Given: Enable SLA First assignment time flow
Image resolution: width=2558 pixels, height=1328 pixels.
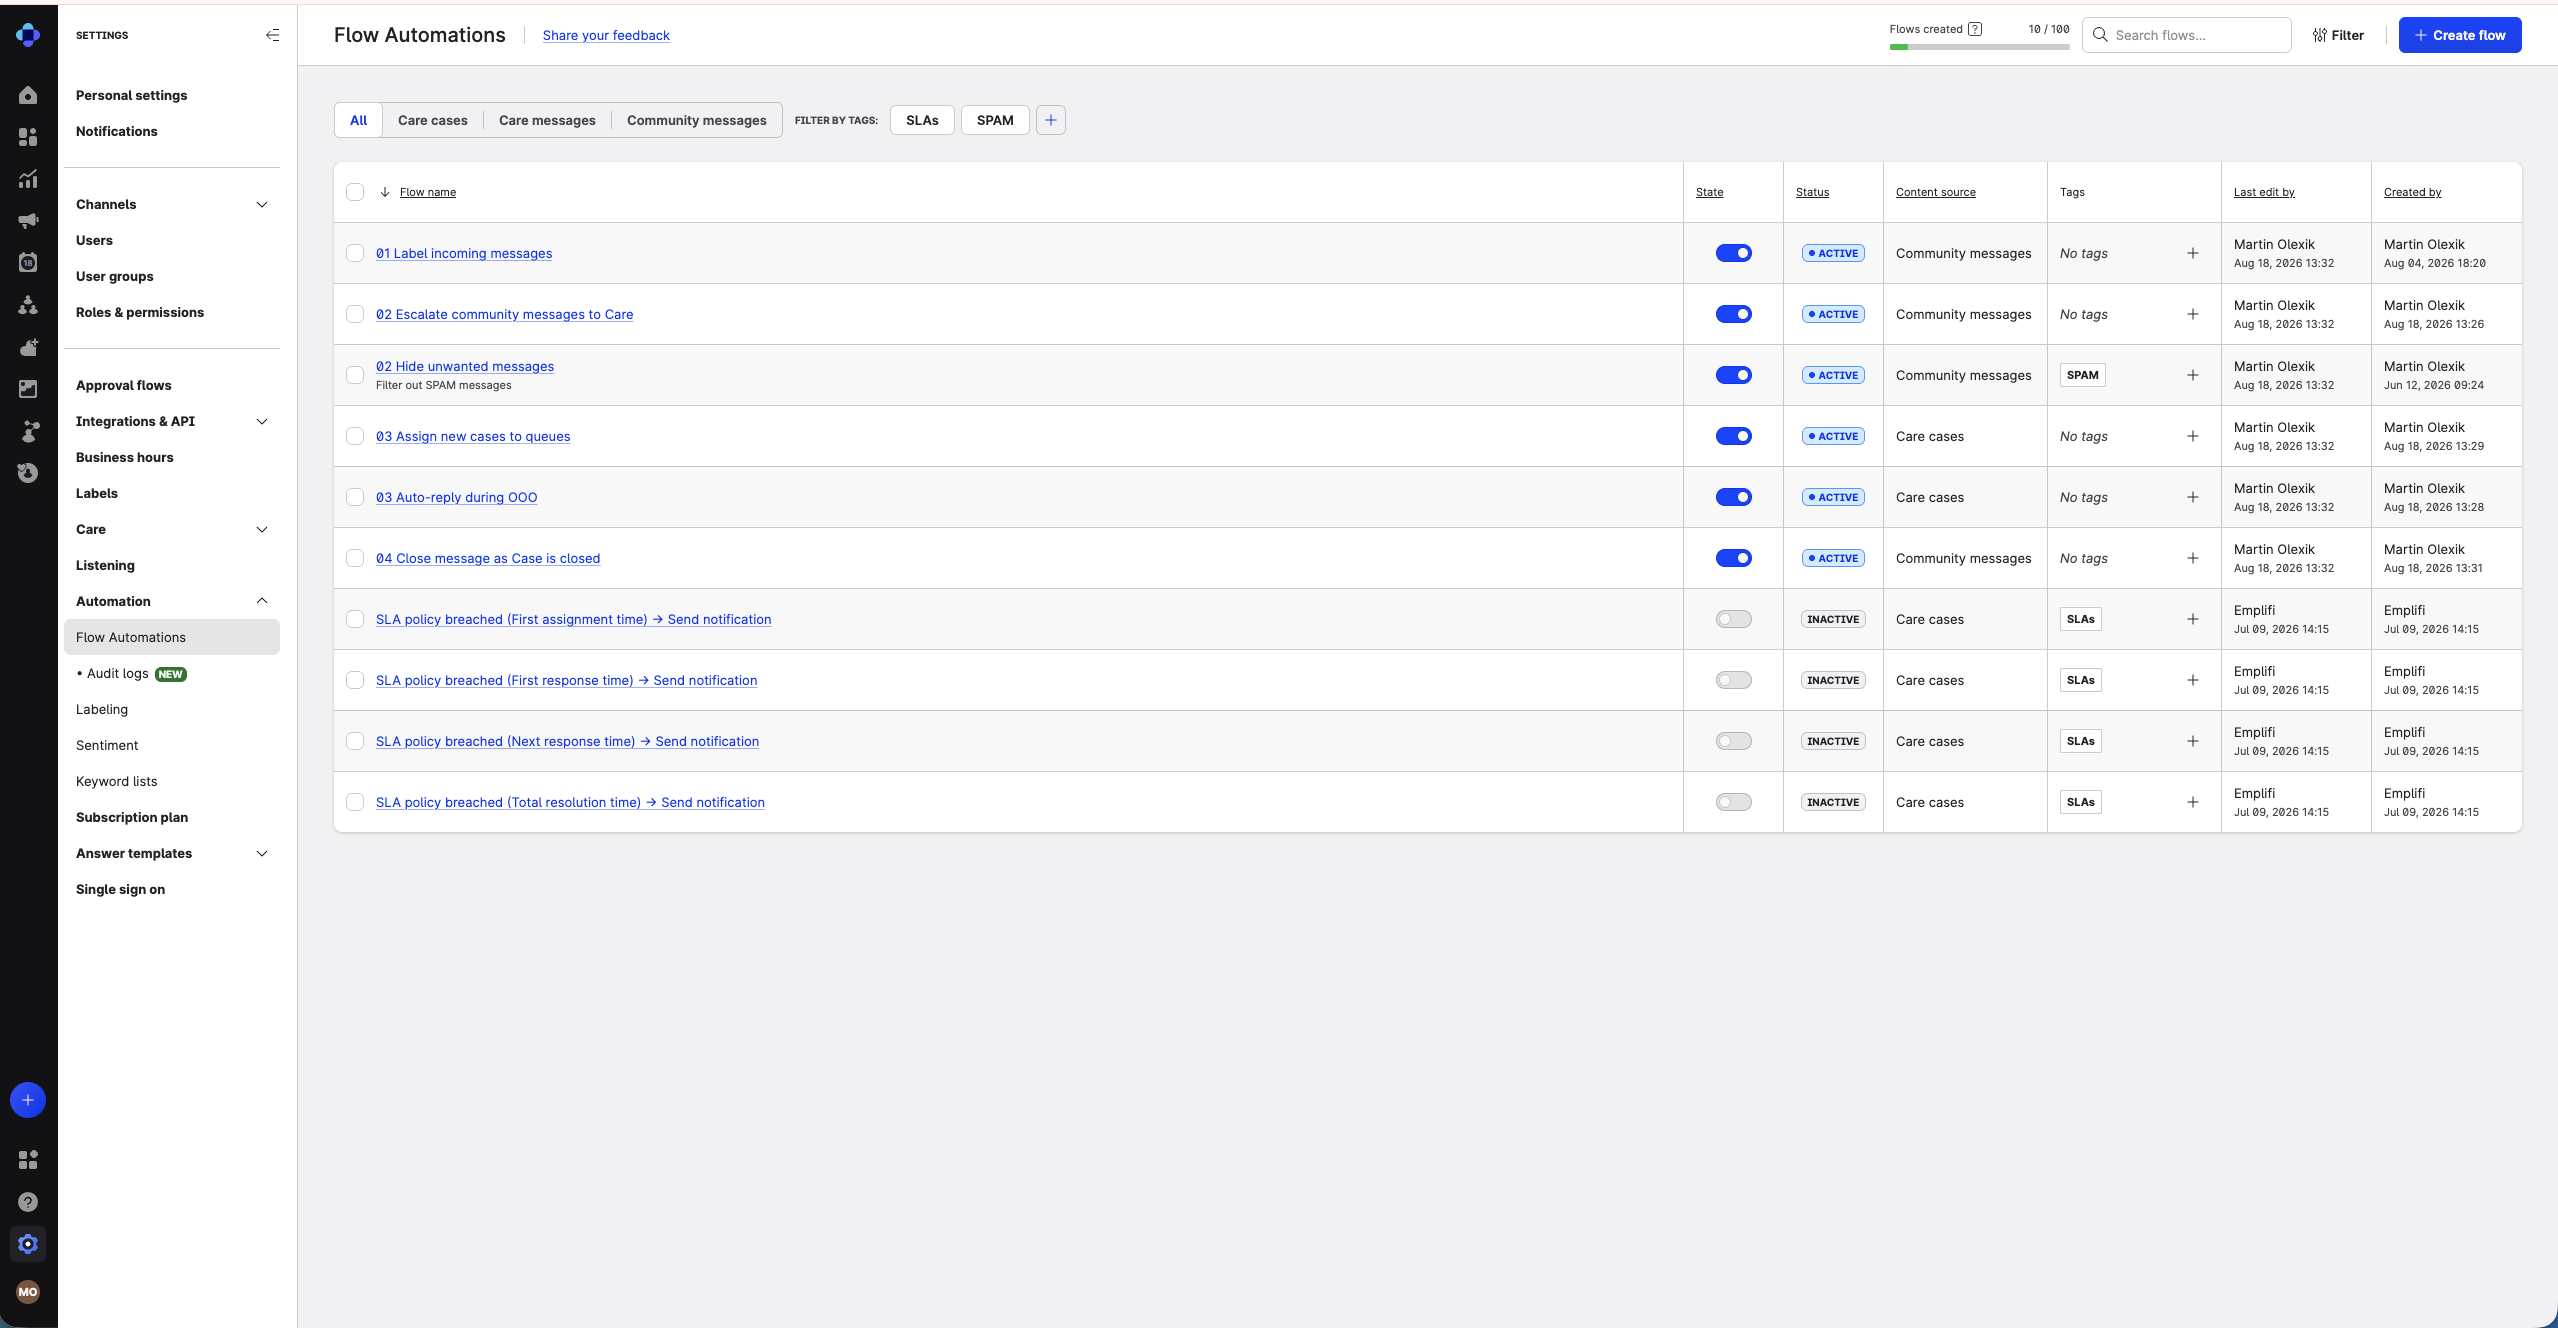Looking at the screenshot, I should (1734, 619).
